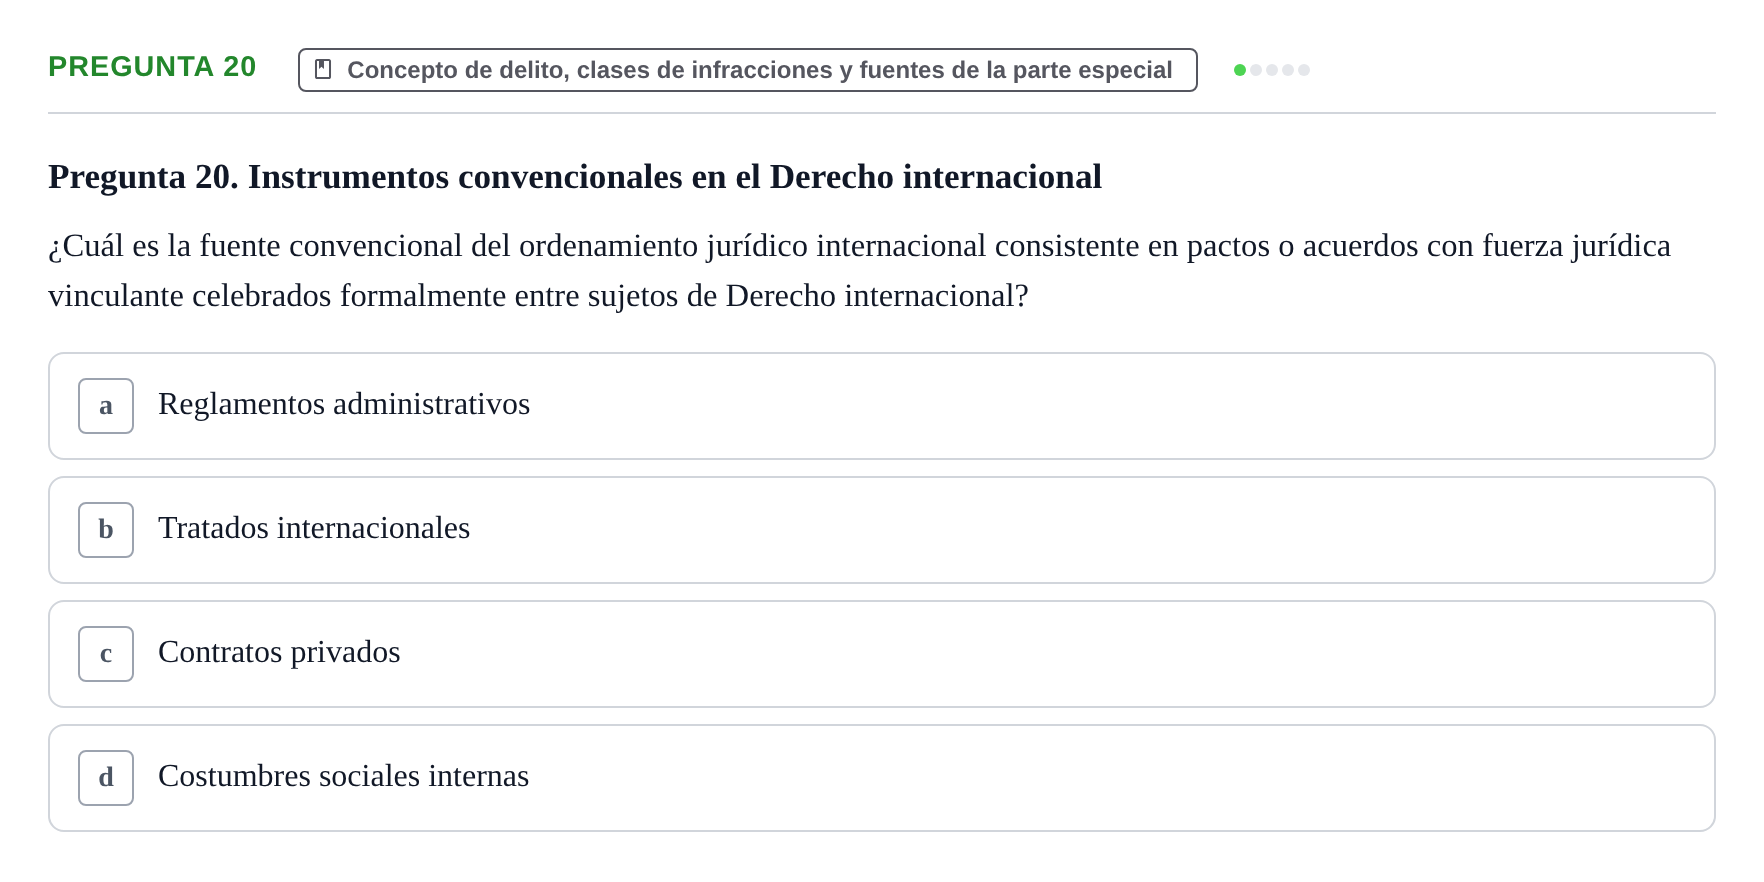Click the green difficulty dots indicator
This screenshot has height=882, width=1764.
[1272, 70]
